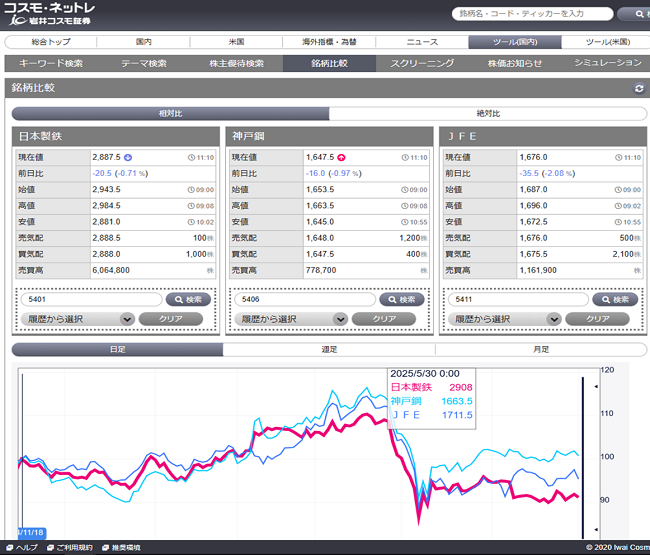
Task: Click the chart's right range handle bar
Action: coord(582,456)
